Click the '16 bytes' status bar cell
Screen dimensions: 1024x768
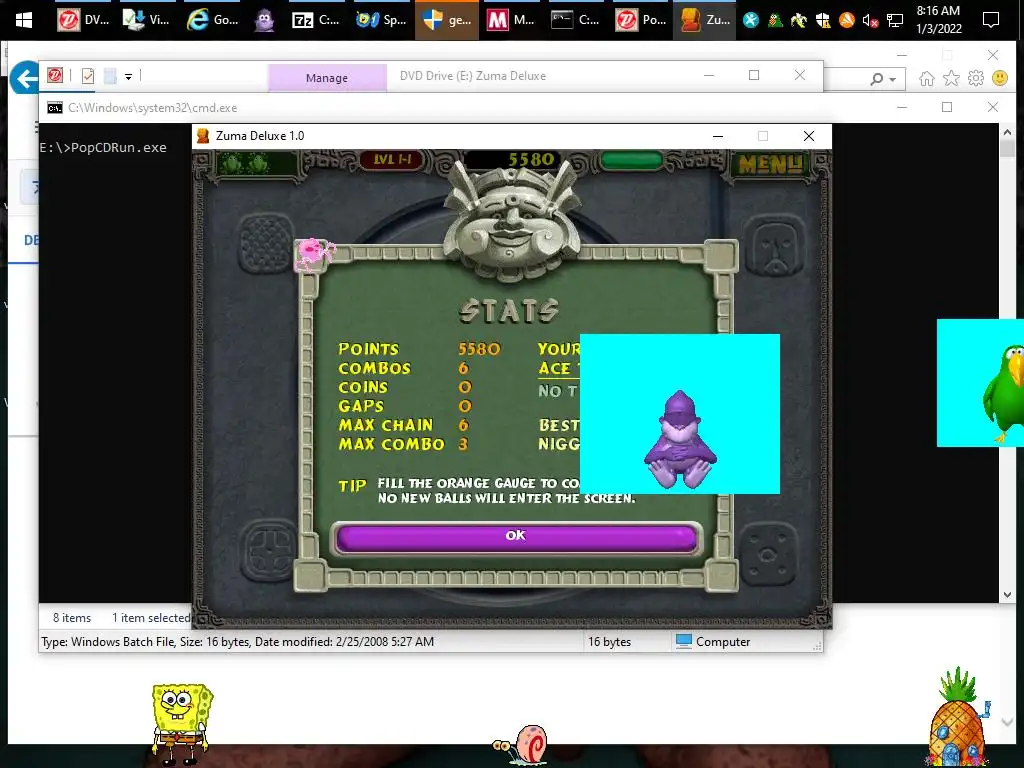point(609,642)
